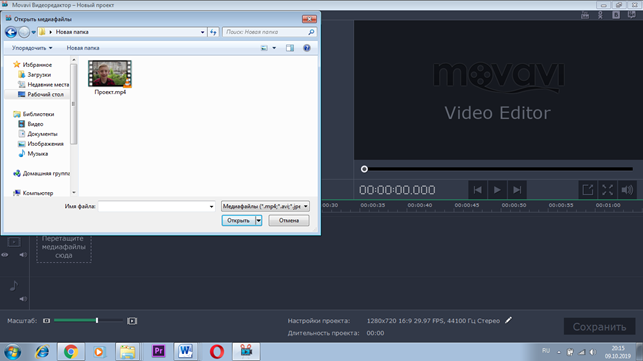
Task: Click the VK icon in Movavi
Action: pyautogui.click(x=616, y=15)
